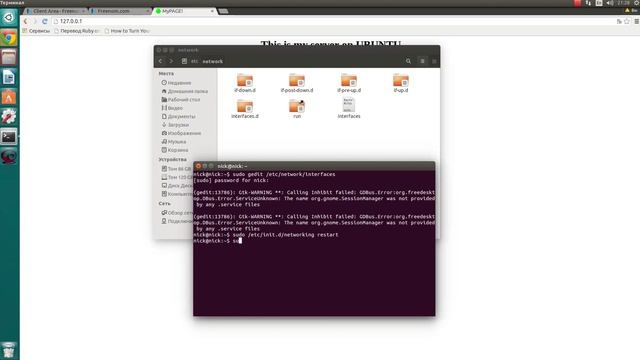Open Загрузки in the sidebar

coord(175,125)
